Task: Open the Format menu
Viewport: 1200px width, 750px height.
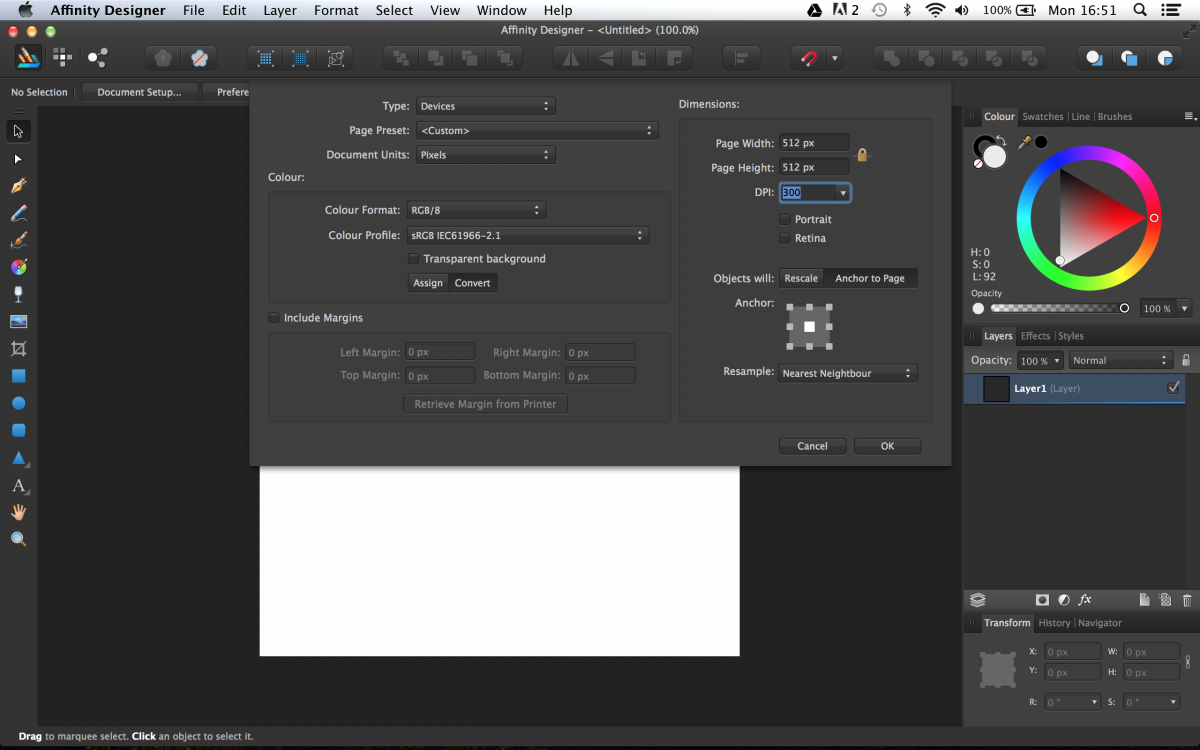Action: (336, 10)
